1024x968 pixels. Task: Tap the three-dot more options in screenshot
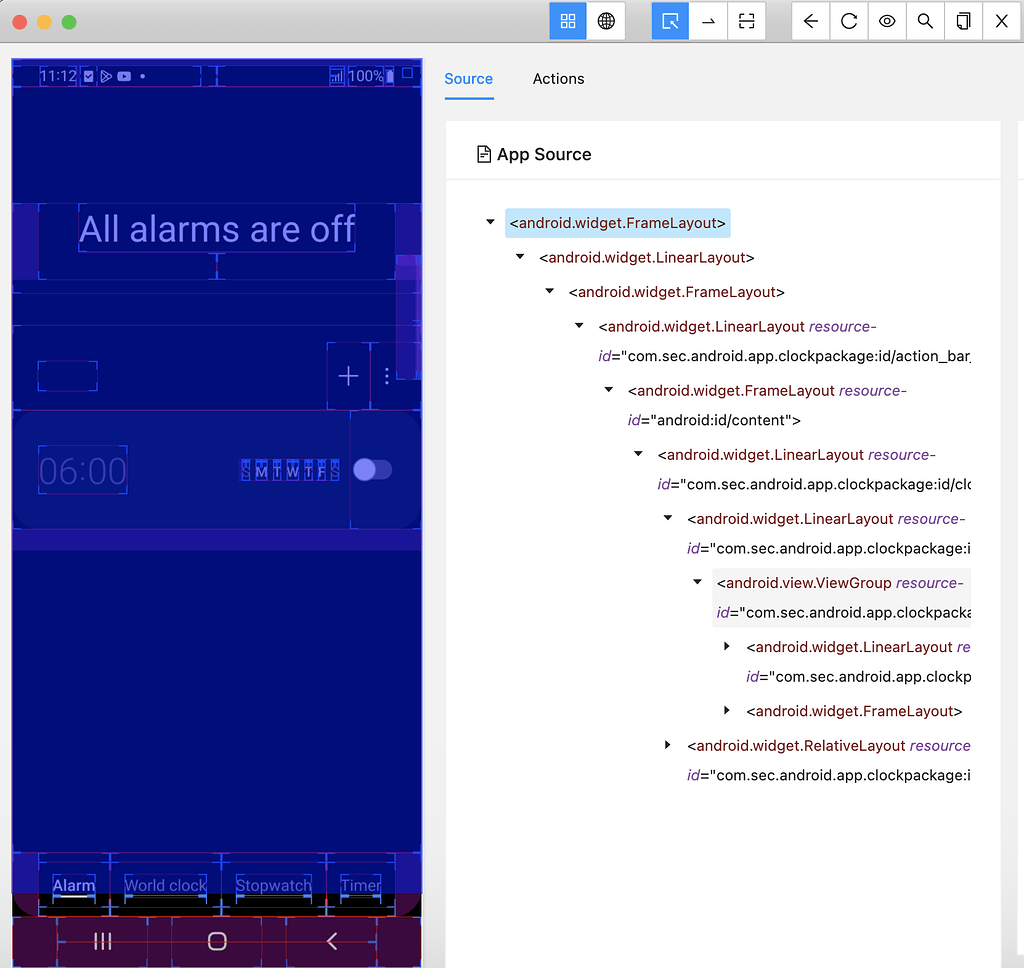click(387, 375)
